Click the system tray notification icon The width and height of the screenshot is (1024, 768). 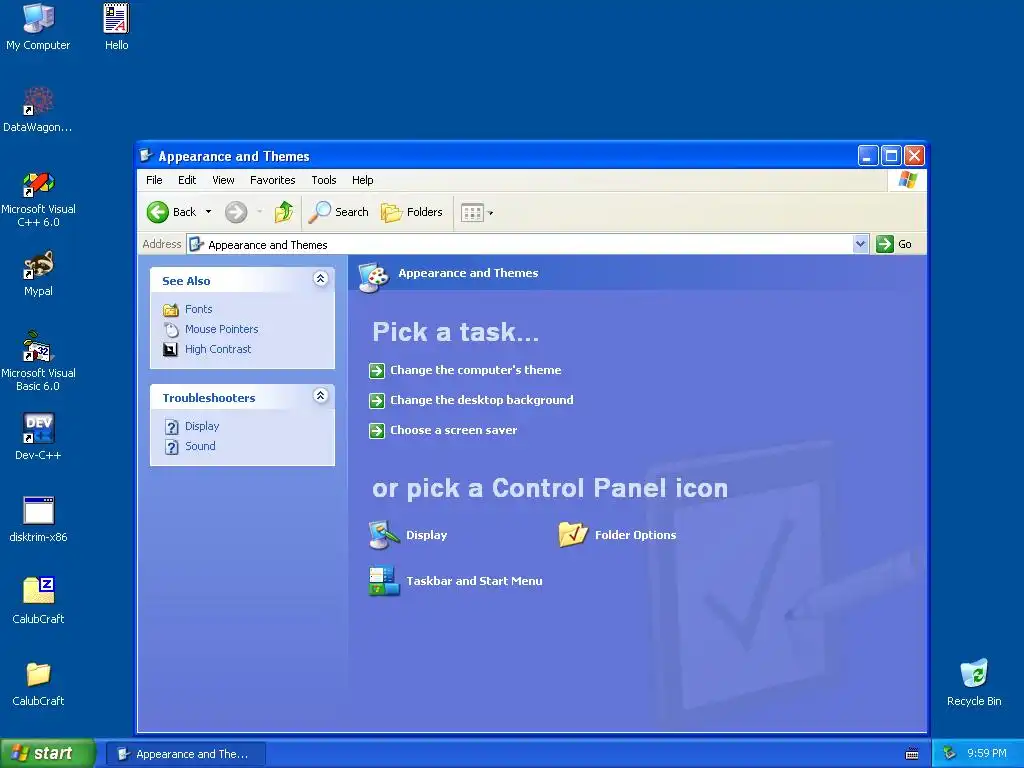point(950,753)
